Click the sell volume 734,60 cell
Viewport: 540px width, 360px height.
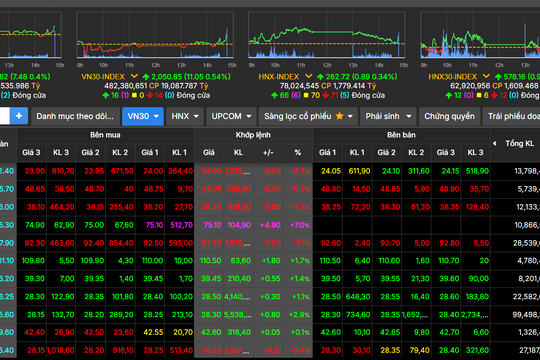pyautogui.click(x=358, y=315)
